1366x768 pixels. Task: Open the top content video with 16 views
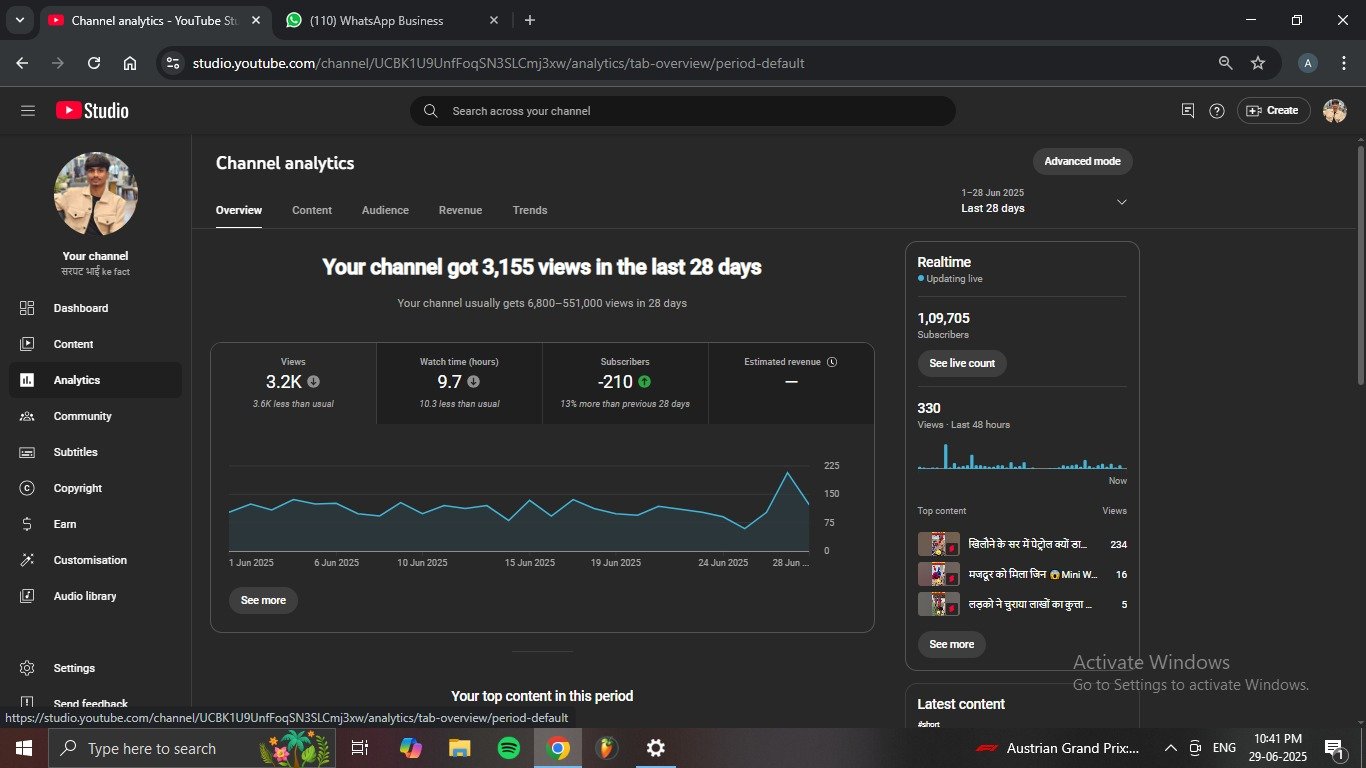[1022, 574]
